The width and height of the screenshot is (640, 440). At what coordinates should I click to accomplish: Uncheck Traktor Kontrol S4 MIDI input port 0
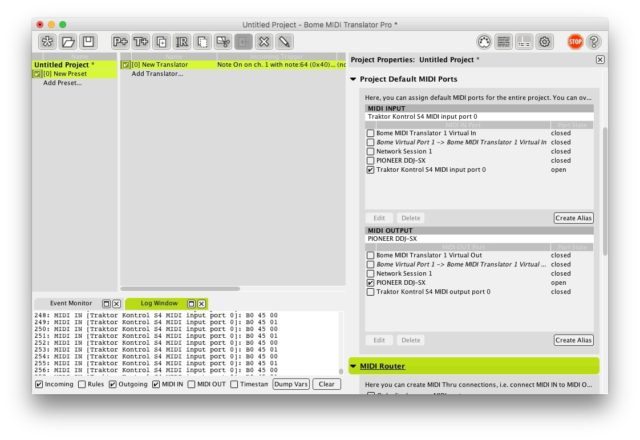370,170
